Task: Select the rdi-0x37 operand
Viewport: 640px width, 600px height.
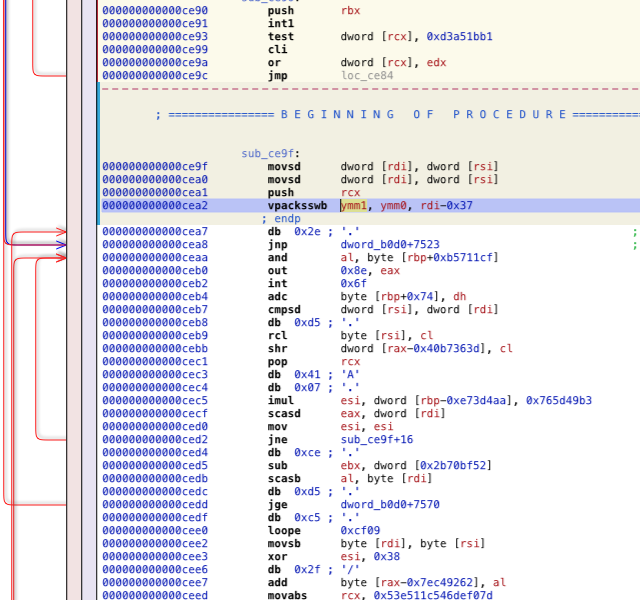Action: (446, 205)
